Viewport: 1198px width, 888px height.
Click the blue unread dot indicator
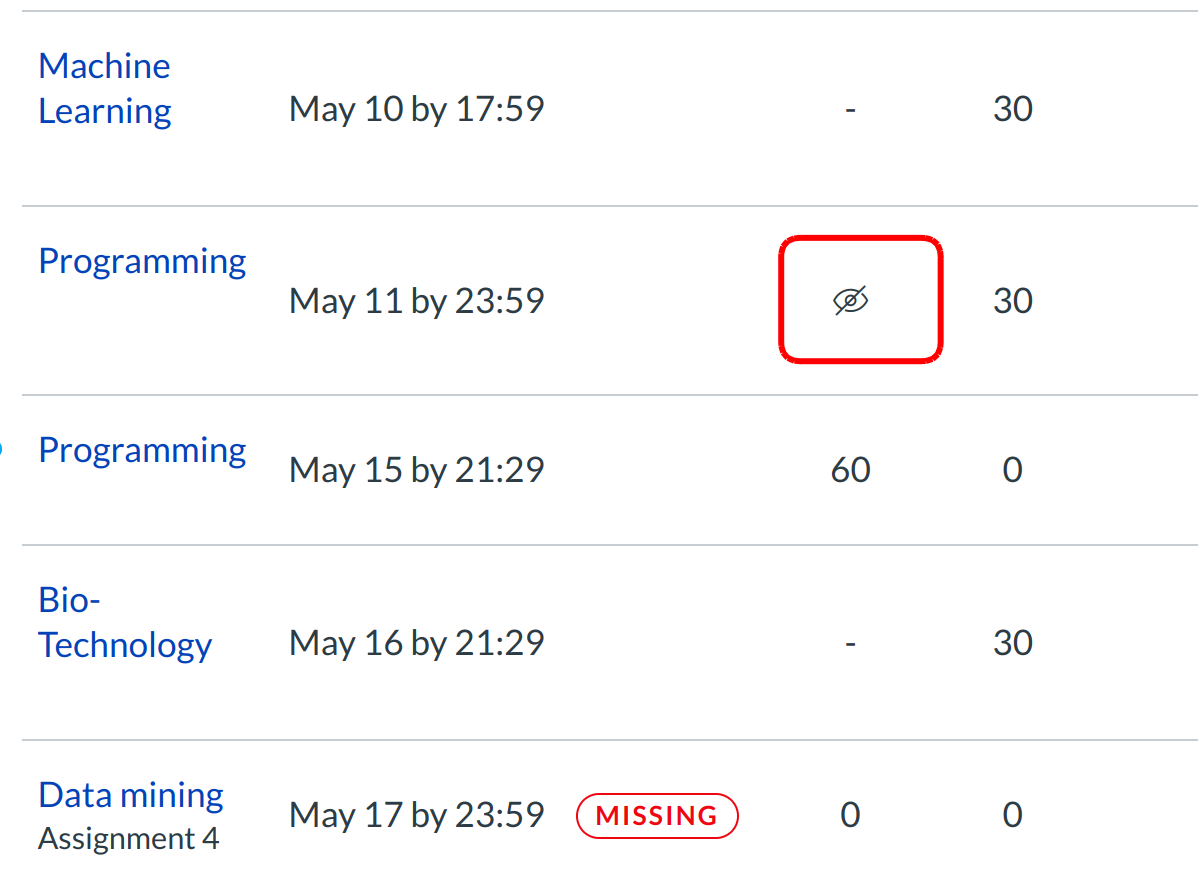coord(1,450)
